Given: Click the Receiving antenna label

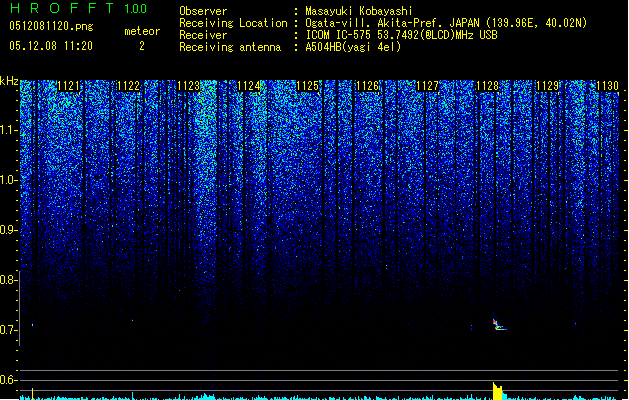Looking at the screenshot, I should pos(230,47).
